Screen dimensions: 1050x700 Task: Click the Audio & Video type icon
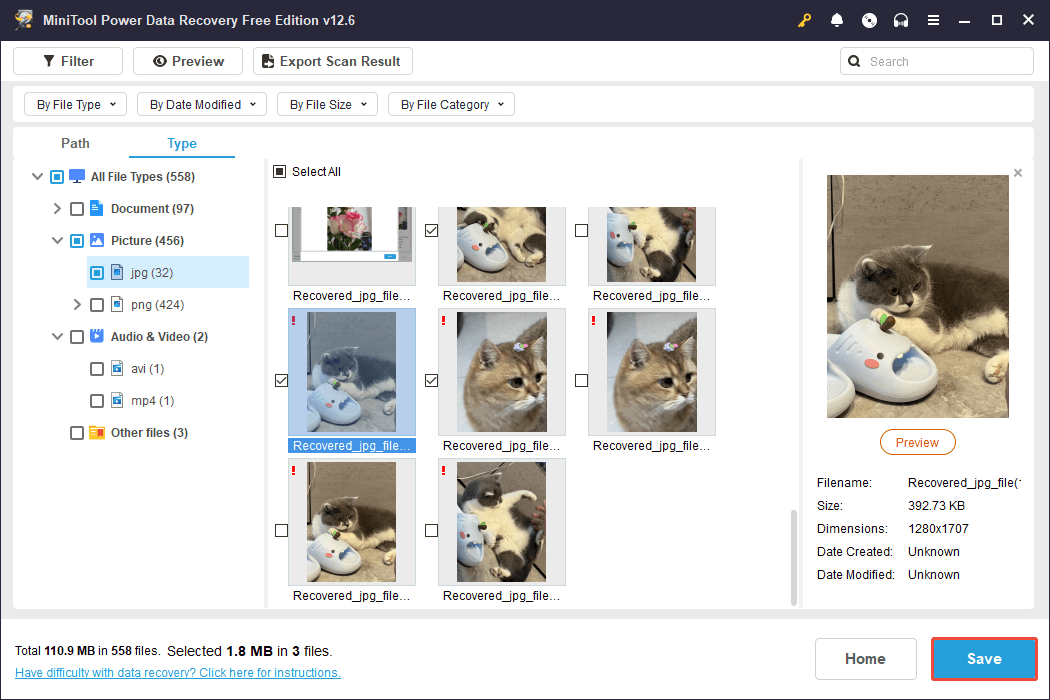(x=97, y=337)
